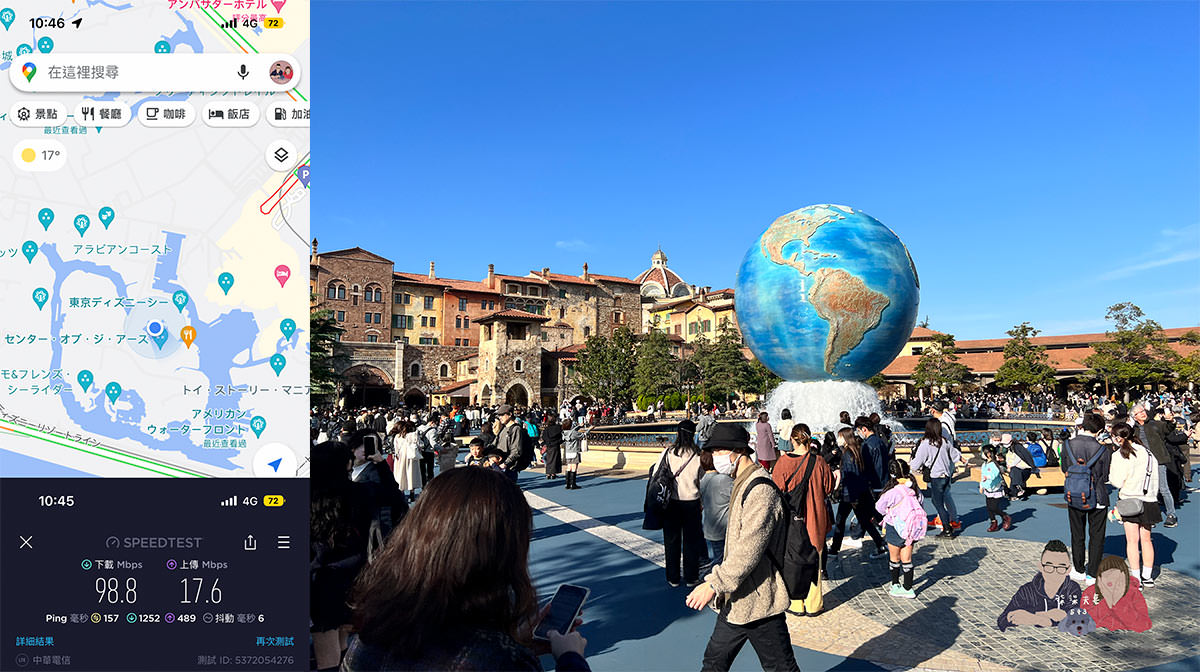
Task: Select the 咖啡 coffee filter chip
Action: point(166,114)
